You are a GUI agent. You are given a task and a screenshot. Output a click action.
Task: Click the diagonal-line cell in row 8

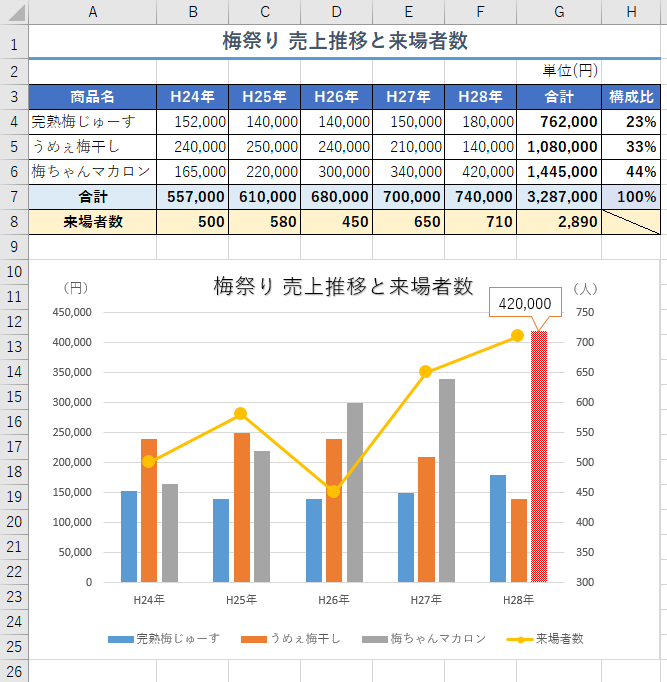click(x=631, y=222)
